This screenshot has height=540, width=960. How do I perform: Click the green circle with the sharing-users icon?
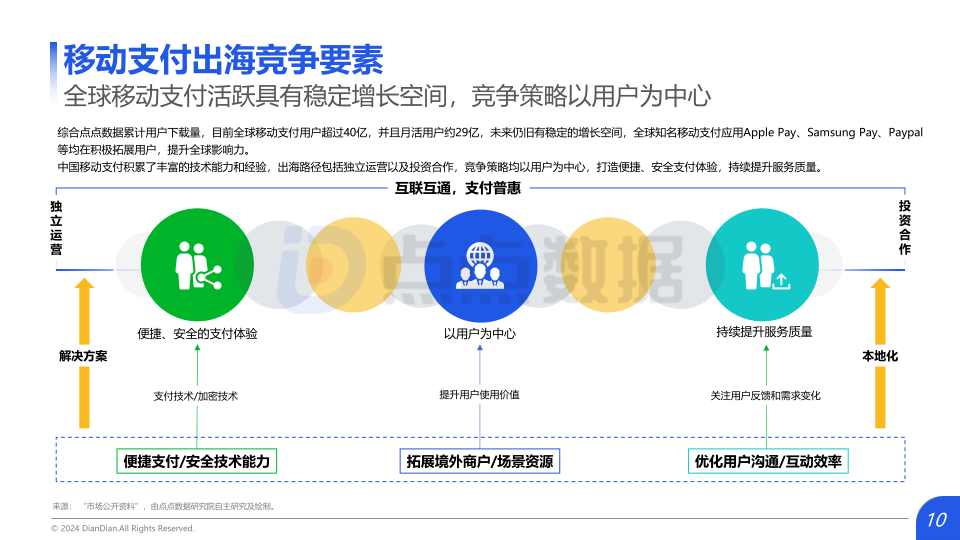point(197,264)
